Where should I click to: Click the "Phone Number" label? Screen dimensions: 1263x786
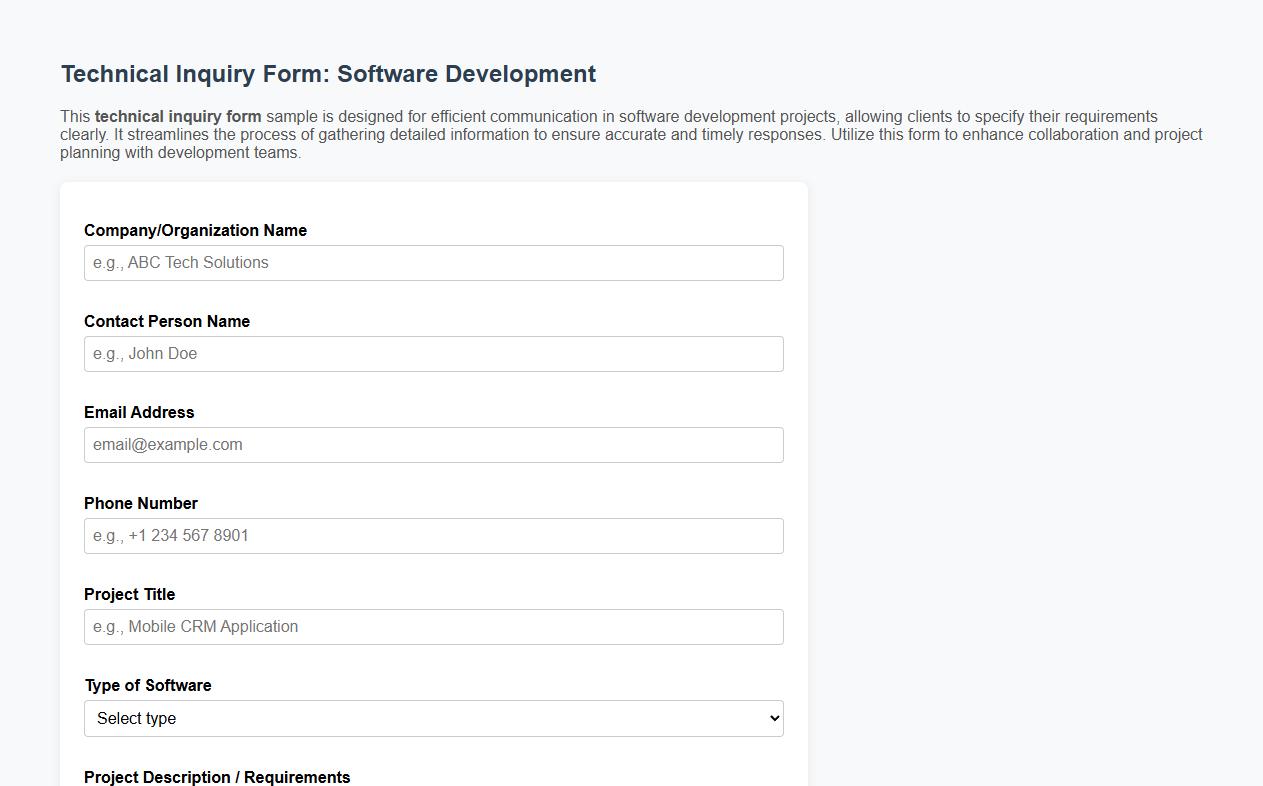tap(140, 503)
